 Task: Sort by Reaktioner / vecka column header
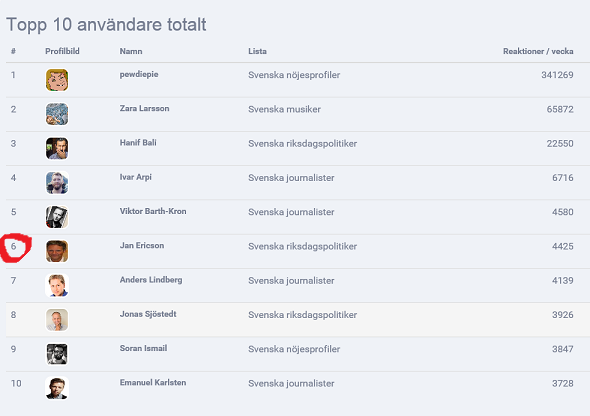(538, 51)
